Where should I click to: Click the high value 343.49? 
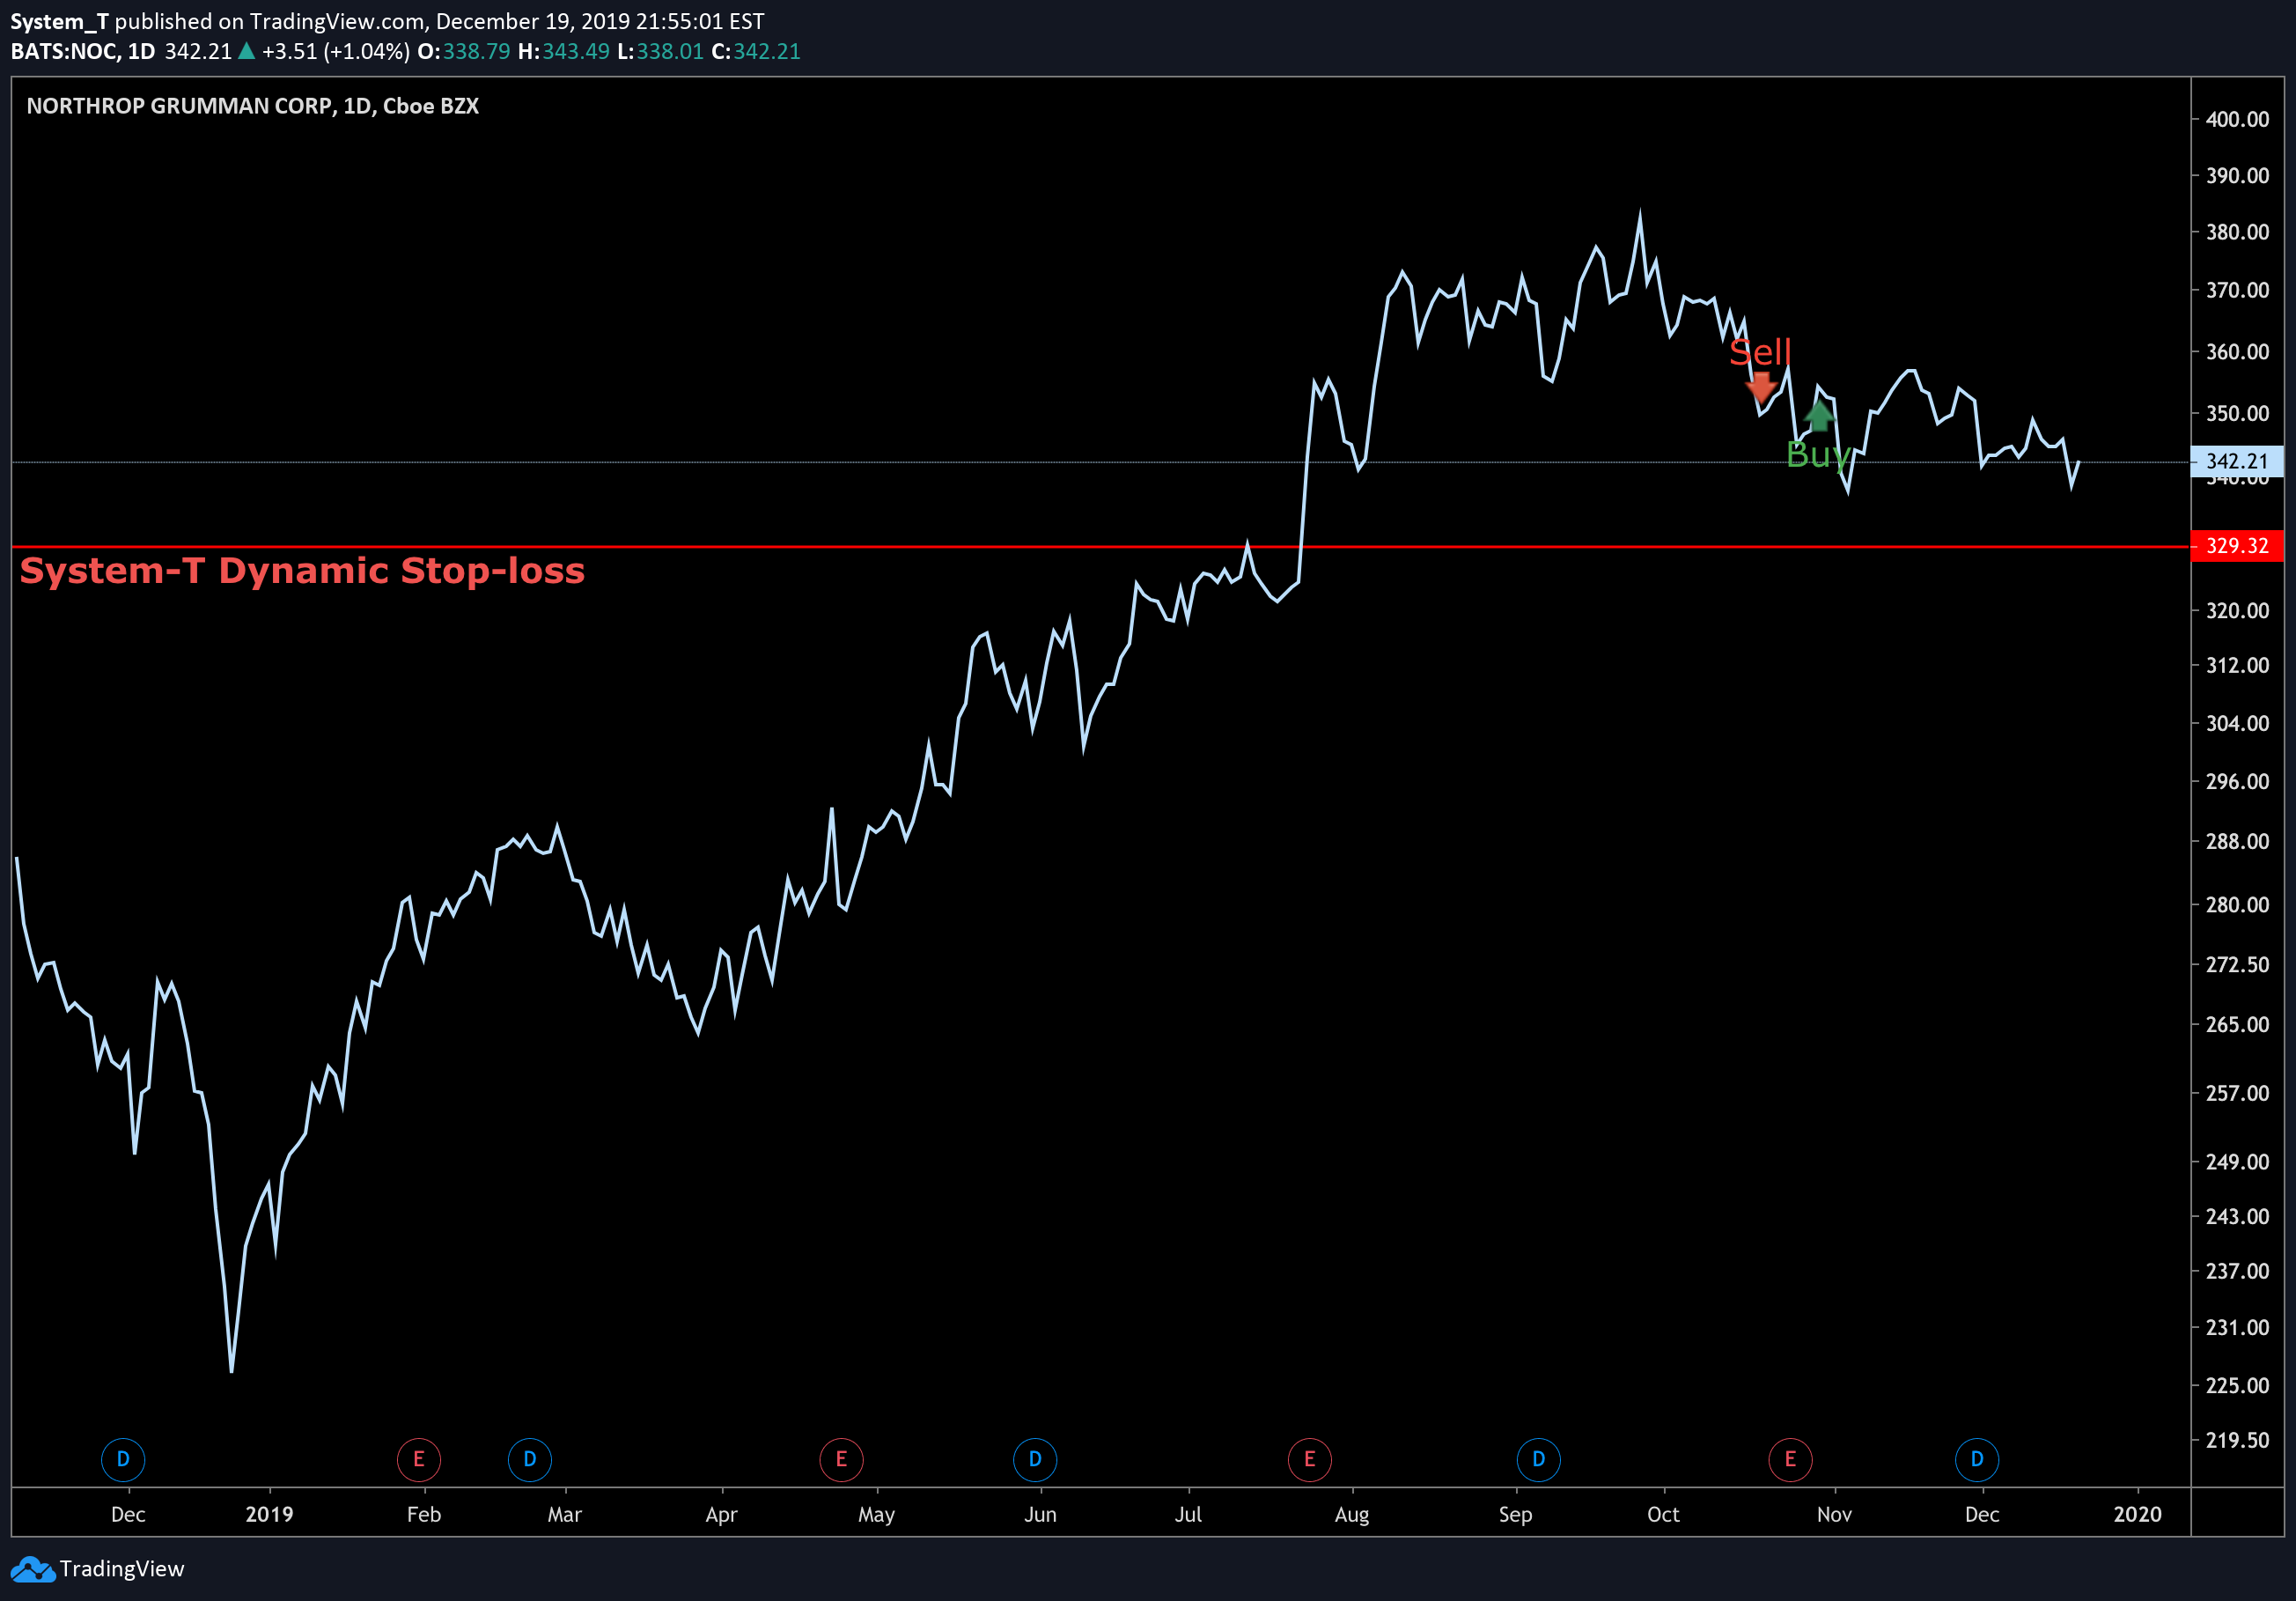pos(576,51)
